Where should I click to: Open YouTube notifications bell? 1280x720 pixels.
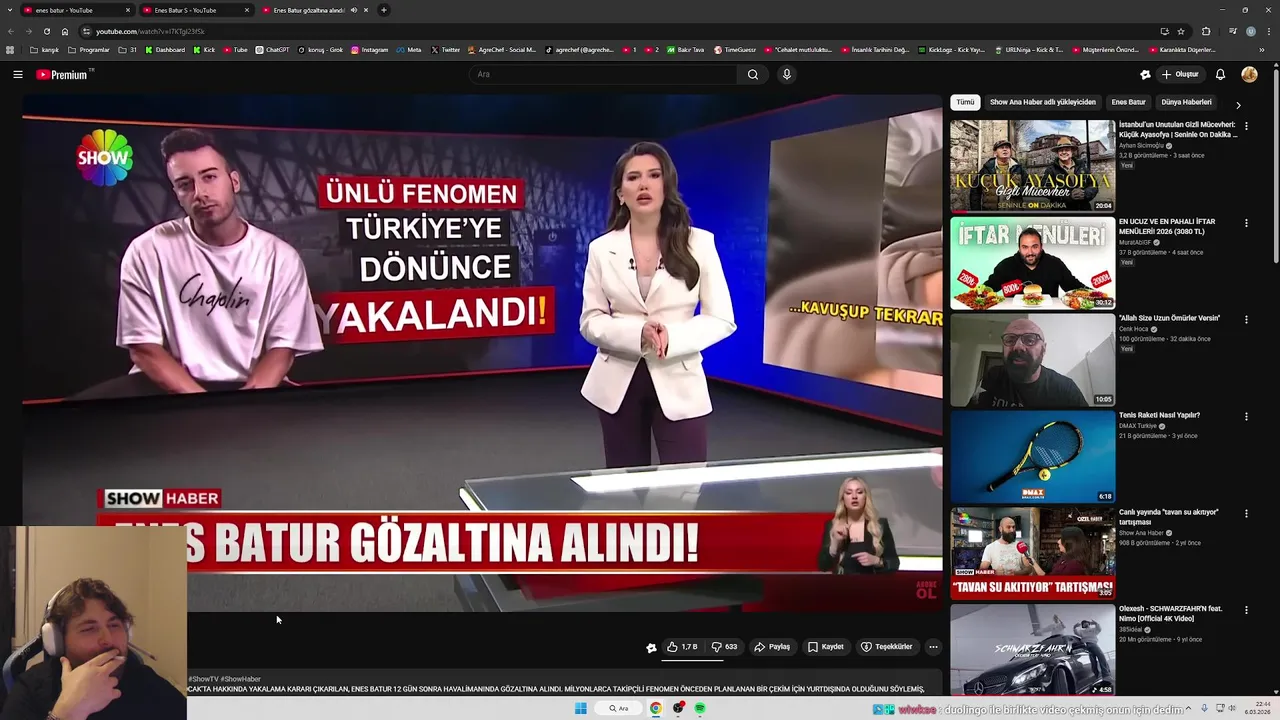(x=1220, y=74)
